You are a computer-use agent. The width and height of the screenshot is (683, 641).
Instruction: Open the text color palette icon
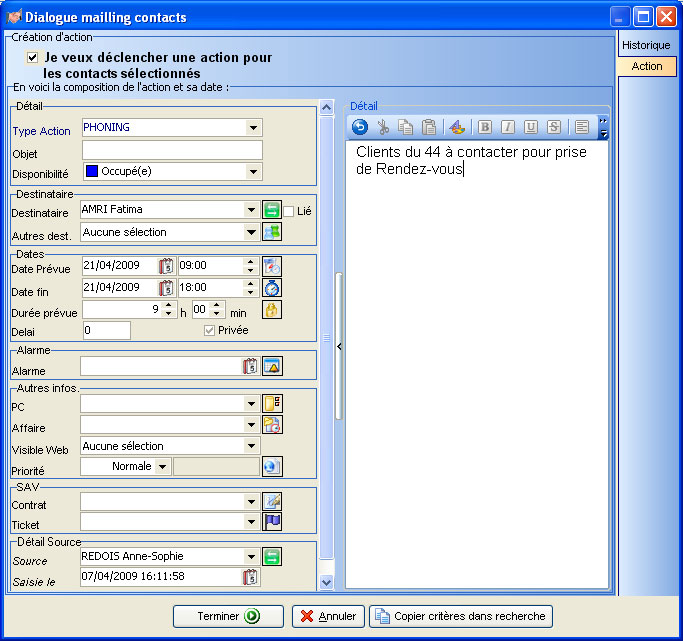457,127
